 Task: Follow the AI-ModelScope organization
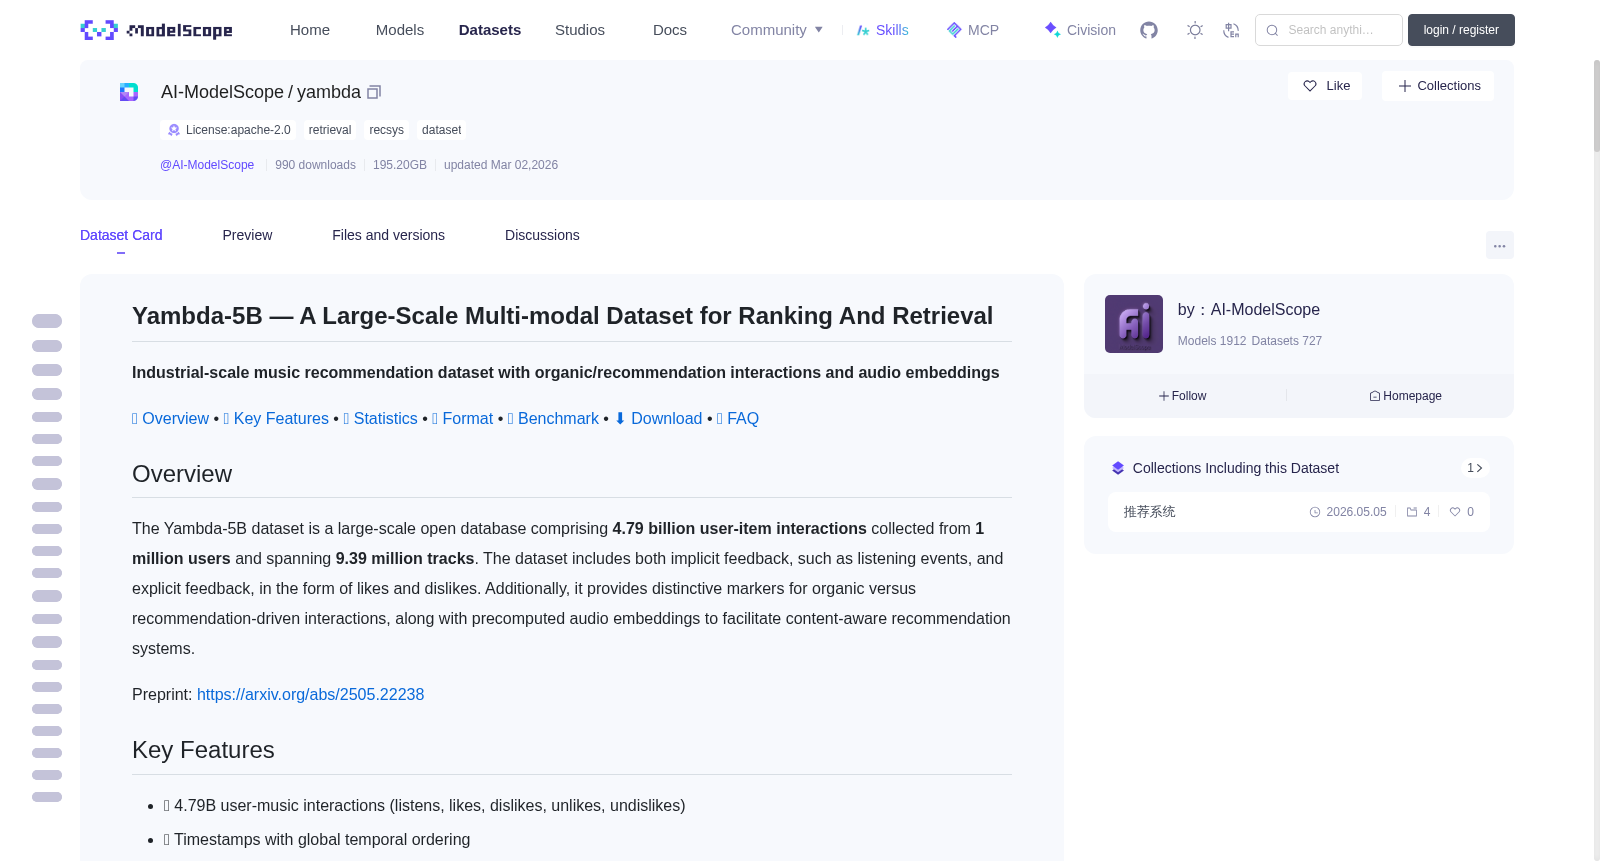tap(1182, 396)
